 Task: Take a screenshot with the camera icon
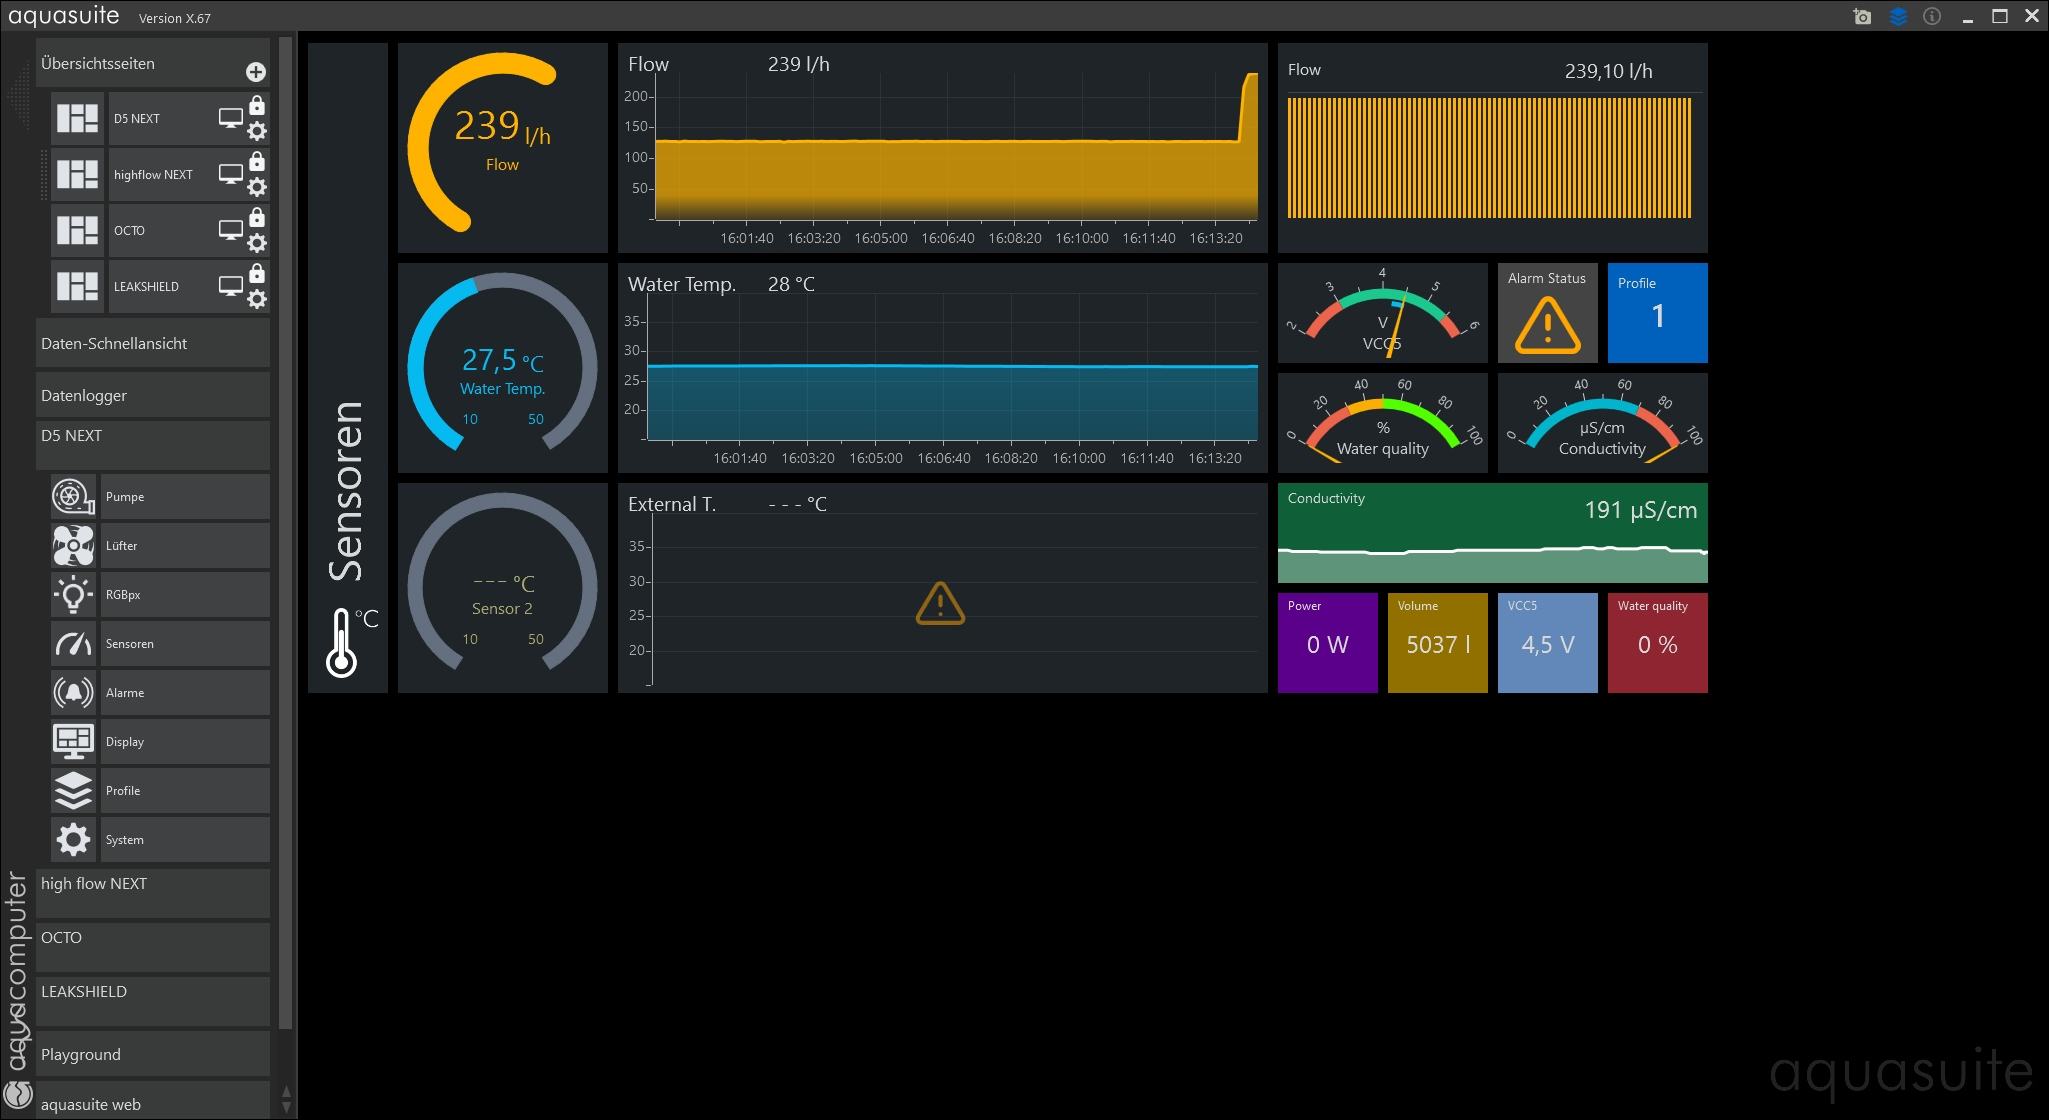[1862, 17]
